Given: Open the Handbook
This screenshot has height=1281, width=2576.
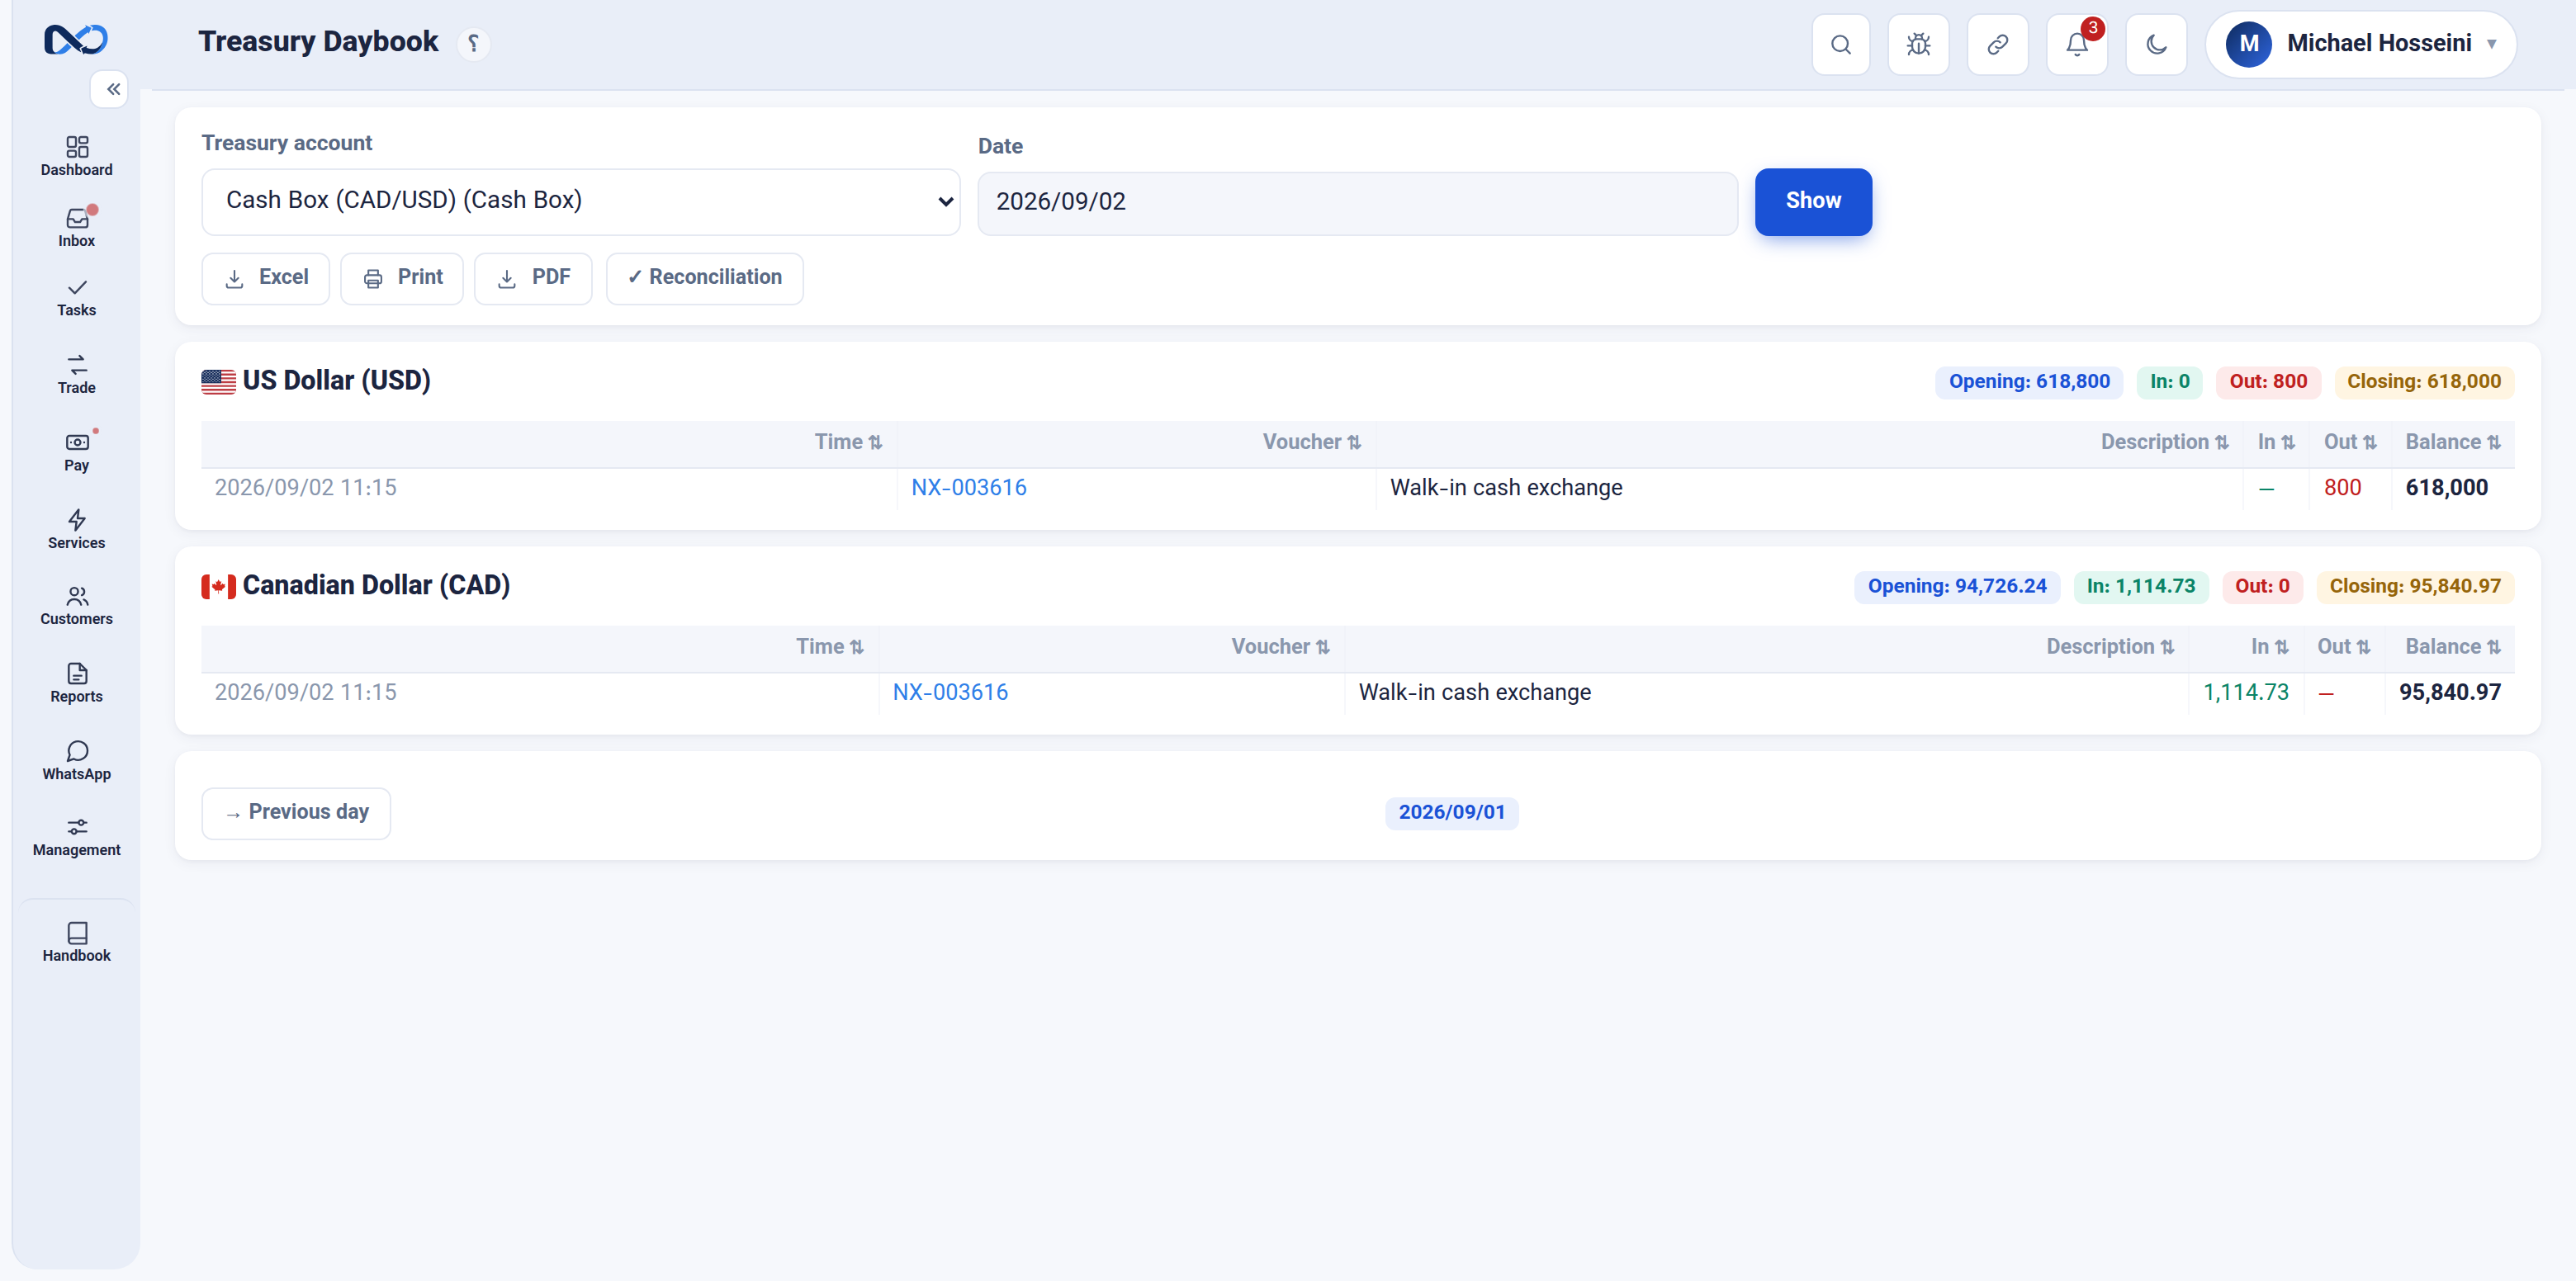Looking at the screenshot, I should click(76, 943).
